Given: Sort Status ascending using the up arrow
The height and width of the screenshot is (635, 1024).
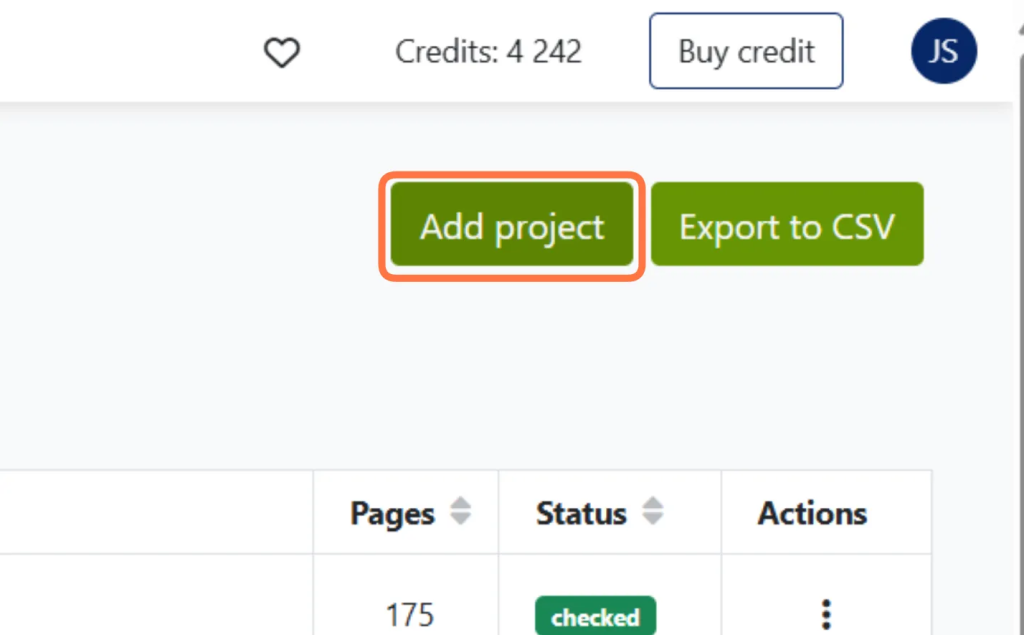Looking at the screenshot, I should click(652, 503).
